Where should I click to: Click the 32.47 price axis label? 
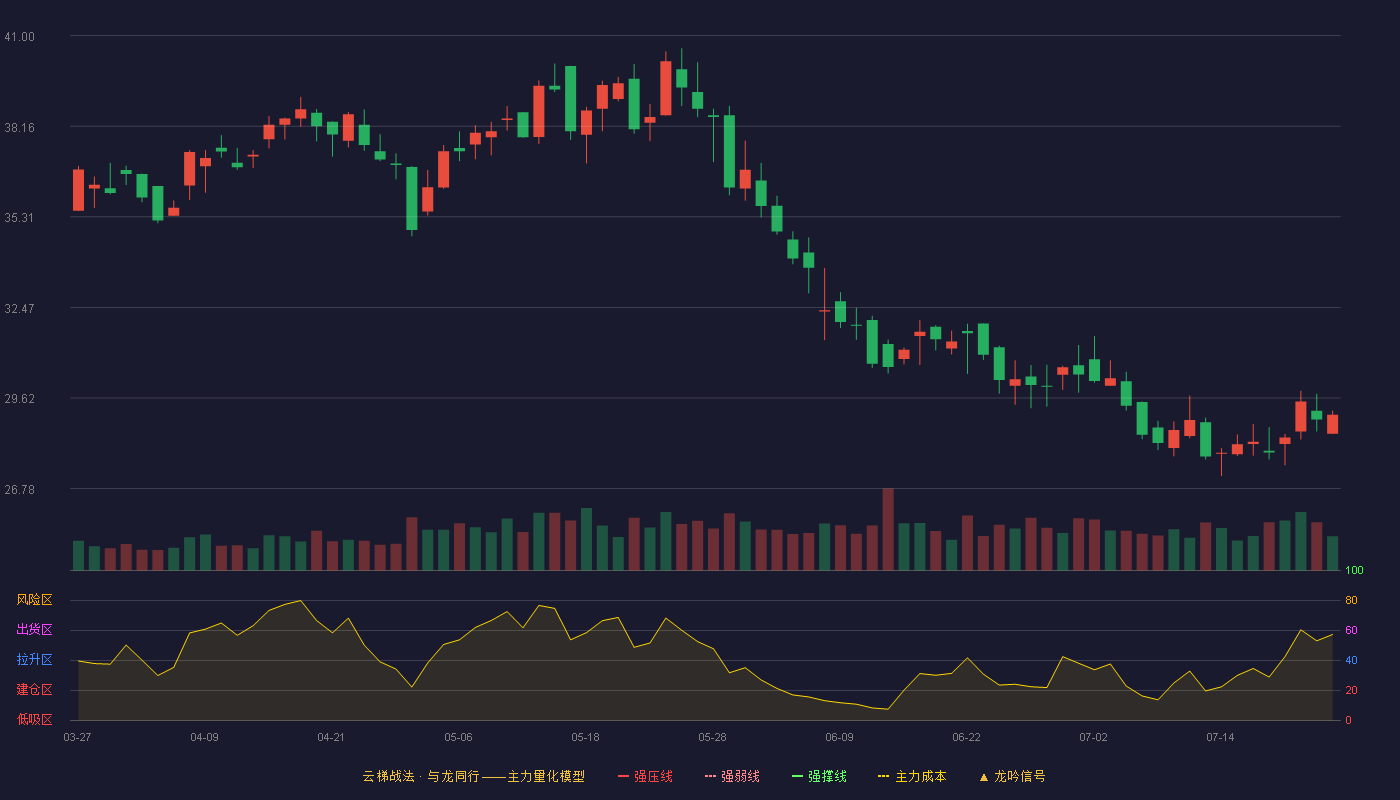[x=19, y=308]
